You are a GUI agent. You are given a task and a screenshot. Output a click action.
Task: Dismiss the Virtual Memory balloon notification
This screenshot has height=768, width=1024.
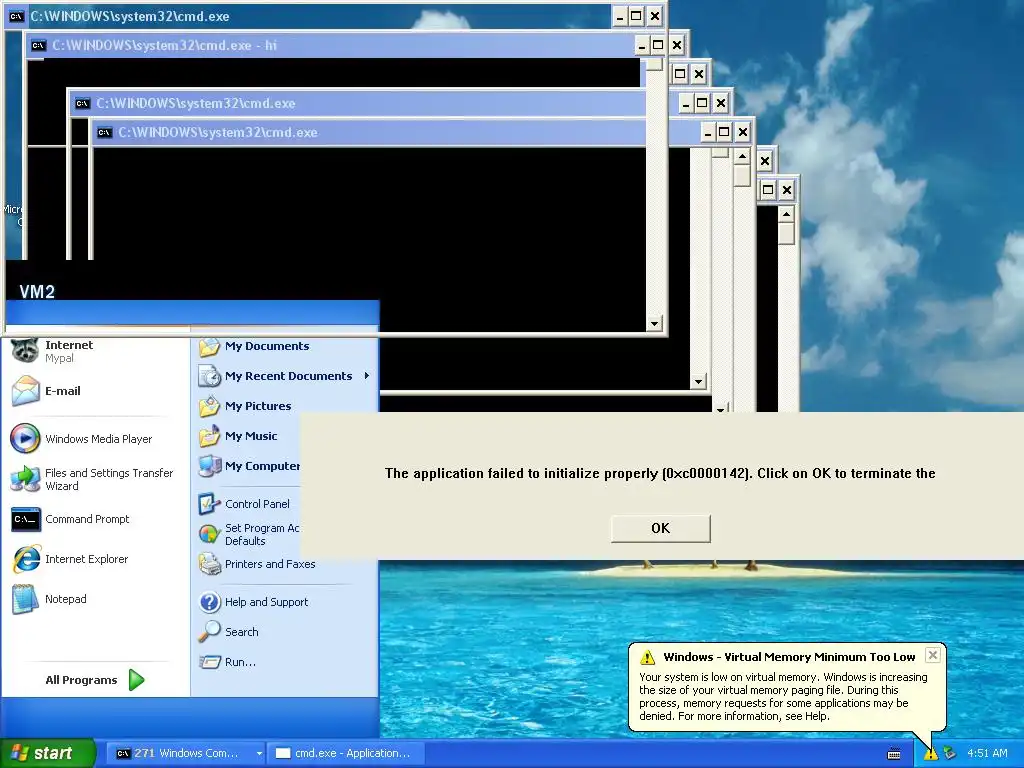[933, 654]
